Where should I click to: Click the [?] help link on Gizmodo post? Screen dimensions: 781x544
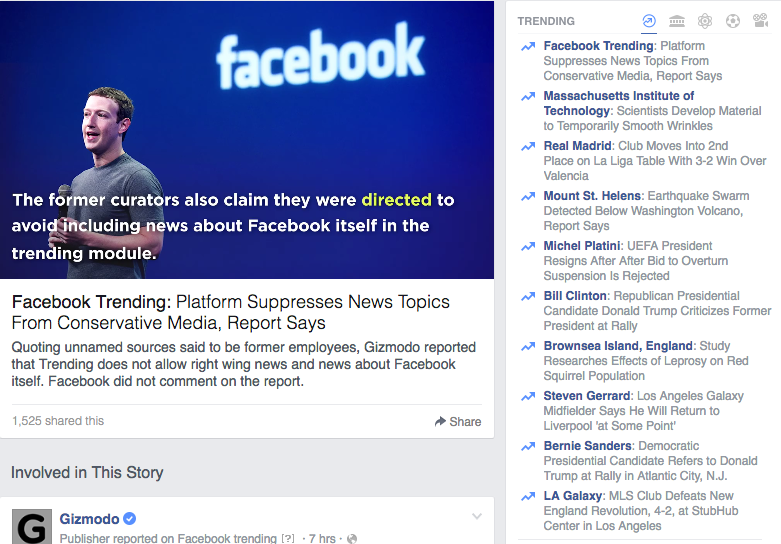pyautogui.click(x=288, y=539)
